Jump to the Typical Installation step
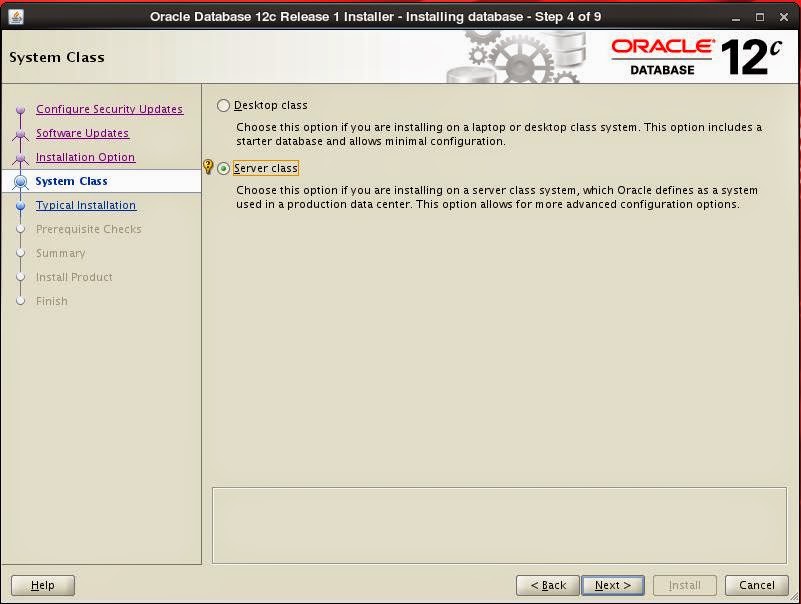The height and width of the screenshot is (604, 801). [86, 205]
